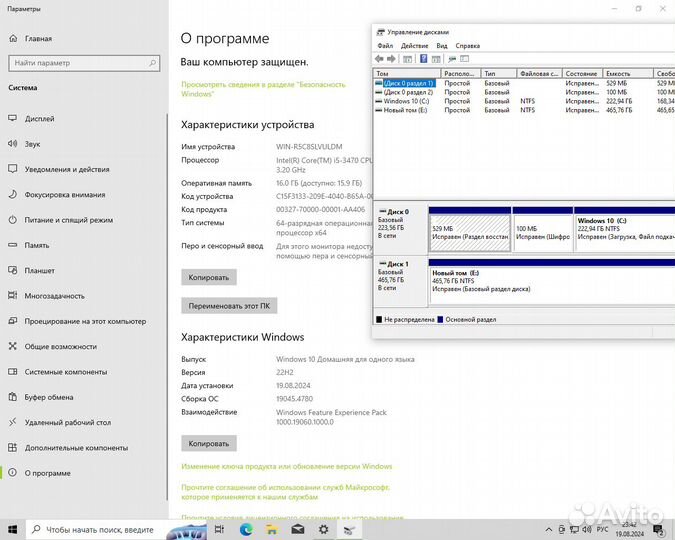The height and width of the screenshot is (540, 675).
Task: Go forward with the Disk Management toolbar arrow
Action: coord(391,59)
